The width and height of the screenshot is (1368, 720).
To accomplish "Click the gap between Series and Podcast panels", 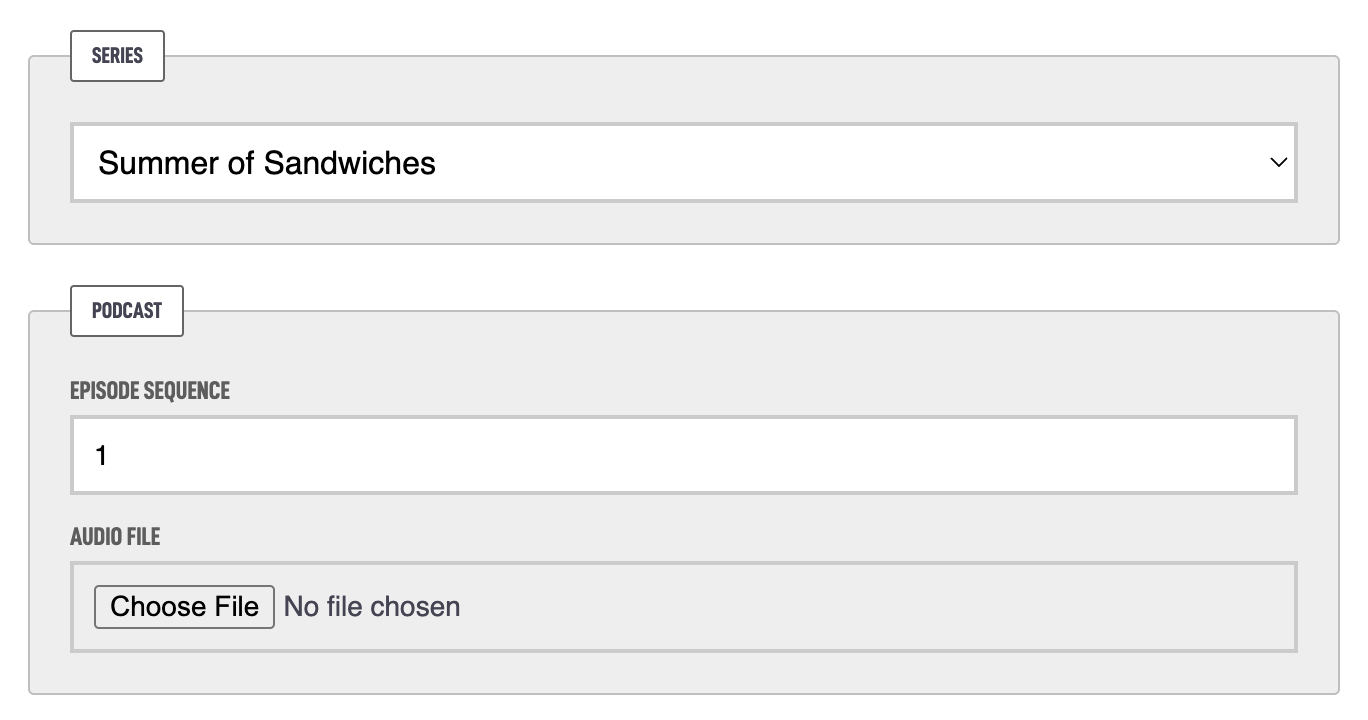I will [x=683, y=268].
